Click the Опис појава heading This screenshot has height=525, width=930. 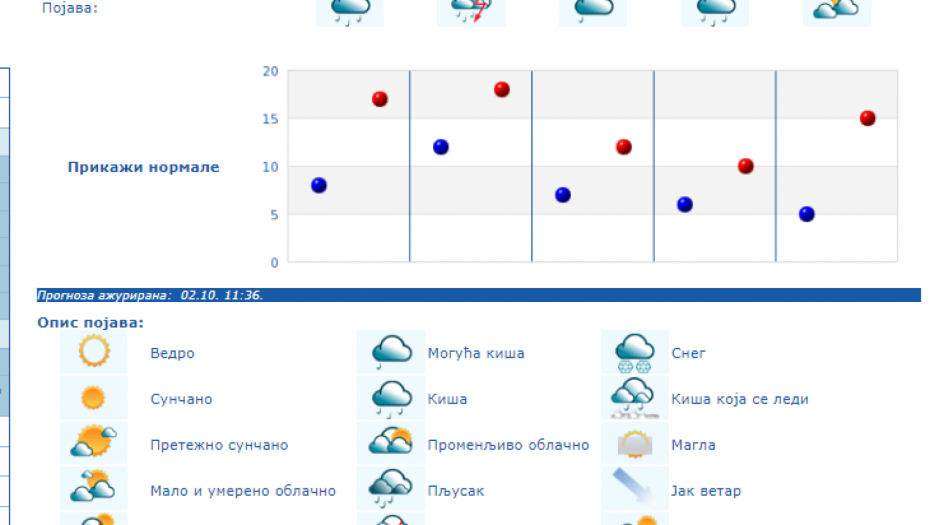coord(90,322)
